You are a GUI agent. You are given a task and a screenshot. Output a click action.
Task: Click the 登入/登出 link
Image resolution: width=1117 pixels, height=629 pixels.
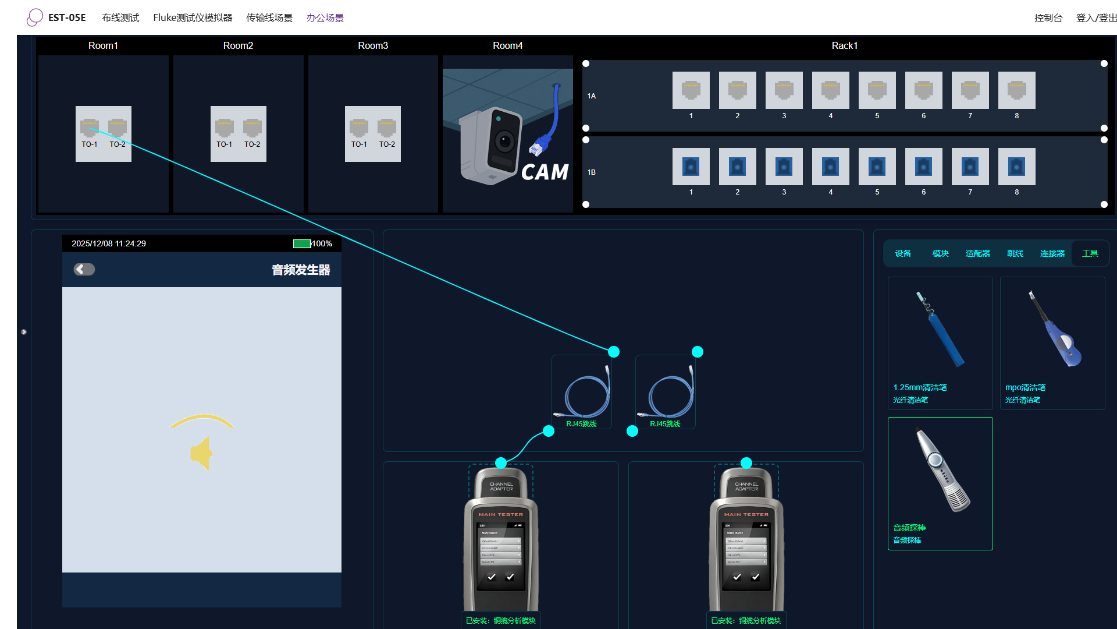(x=1095, y=17)
